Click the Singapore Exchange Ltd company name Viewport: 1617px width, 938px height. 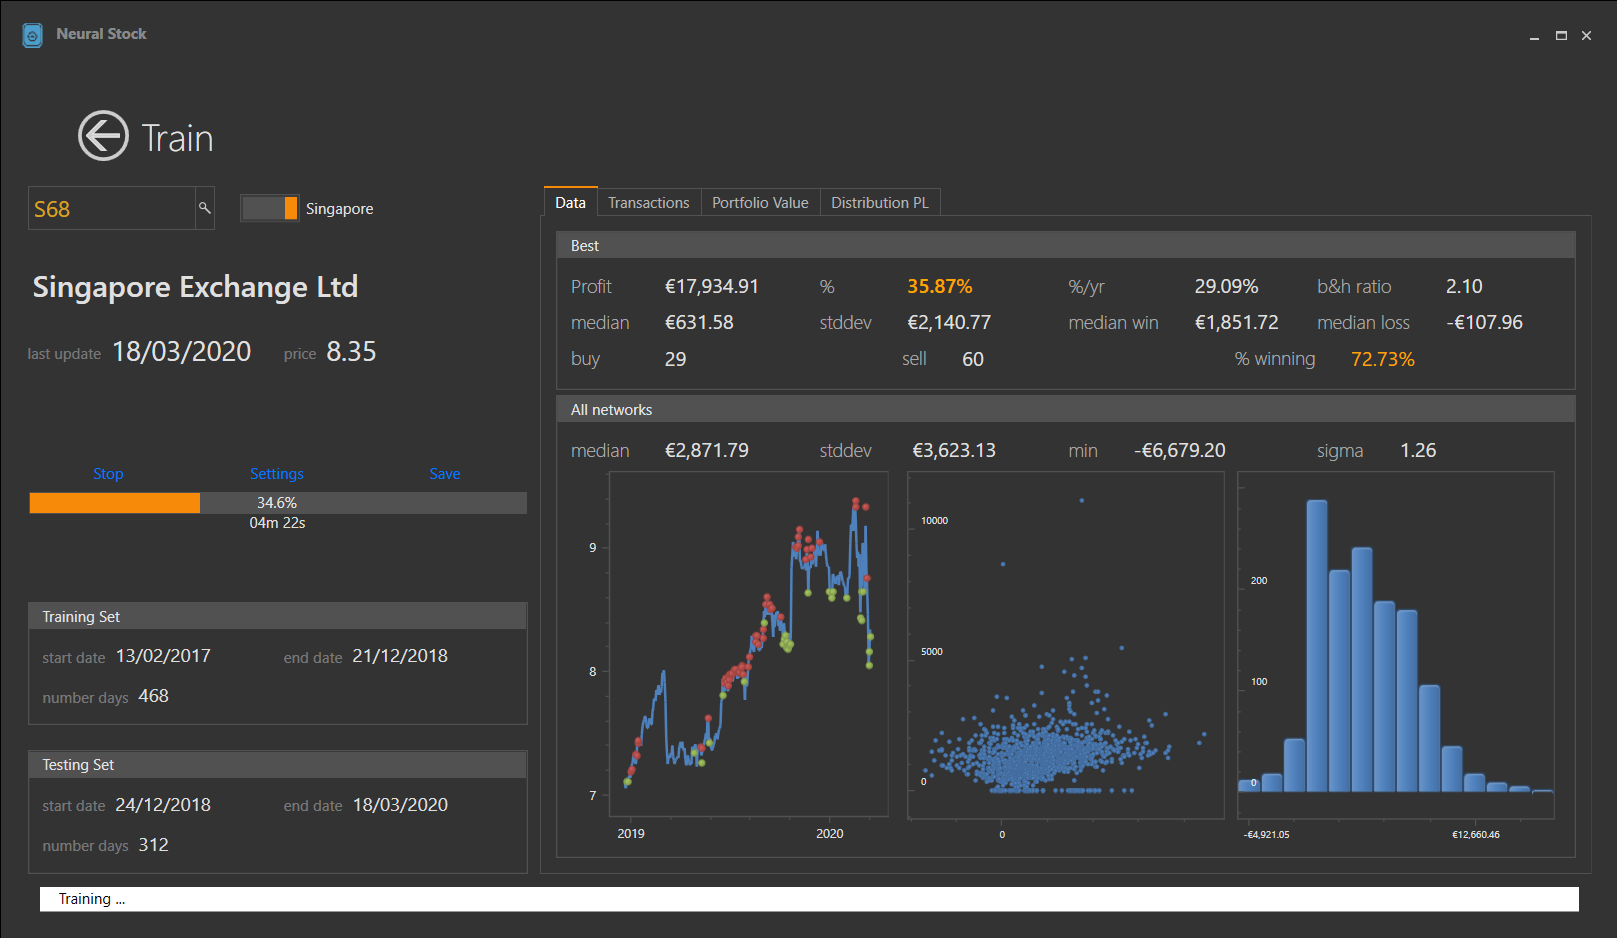click(195, 287)
